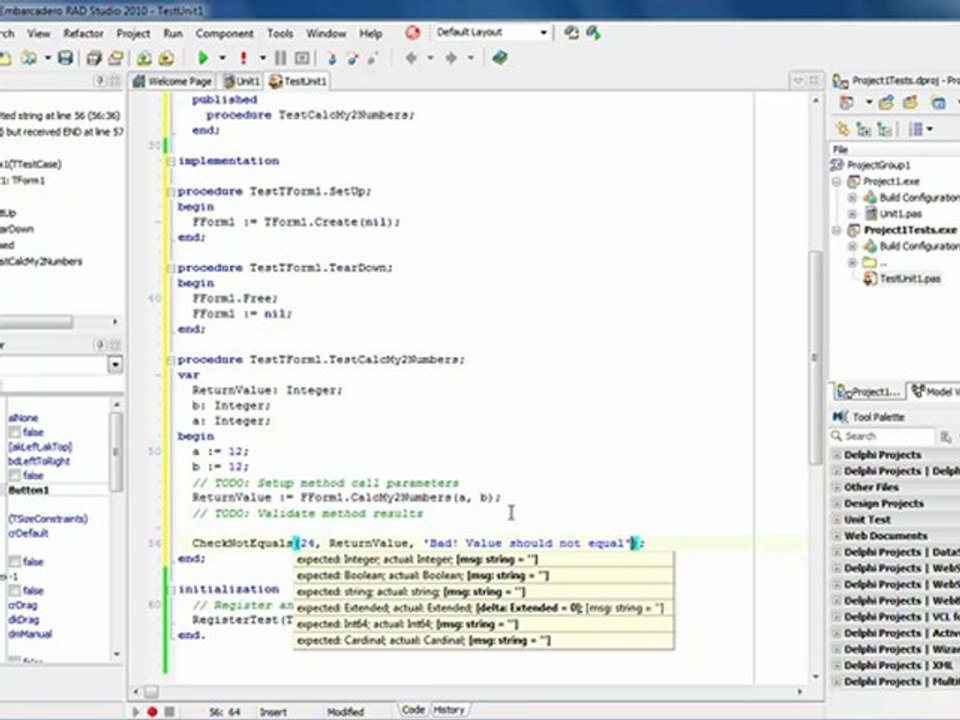
Task: Switch to the History tab
Action: 449,710
